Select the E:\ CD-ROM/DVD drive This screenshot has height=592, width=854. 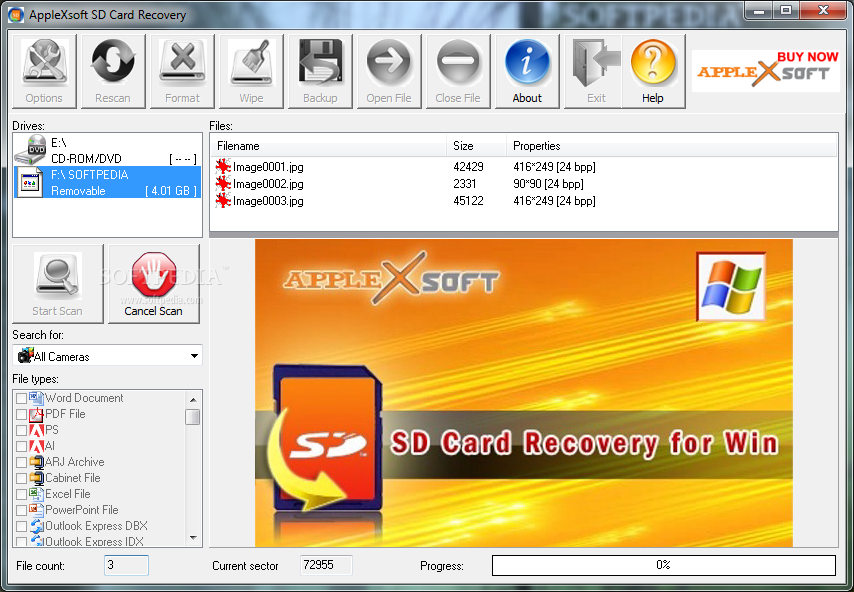tap(107, 150)
